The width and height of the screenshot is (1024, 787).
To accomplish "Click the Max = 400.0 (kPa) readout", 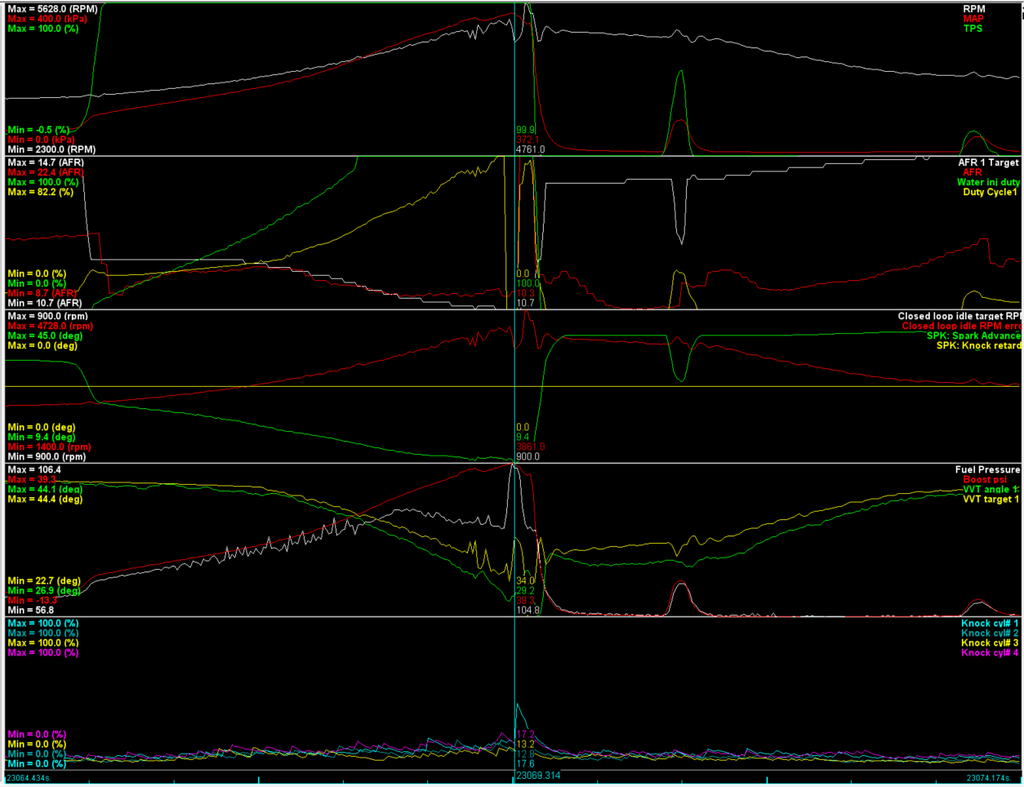I will pos(47,19).
